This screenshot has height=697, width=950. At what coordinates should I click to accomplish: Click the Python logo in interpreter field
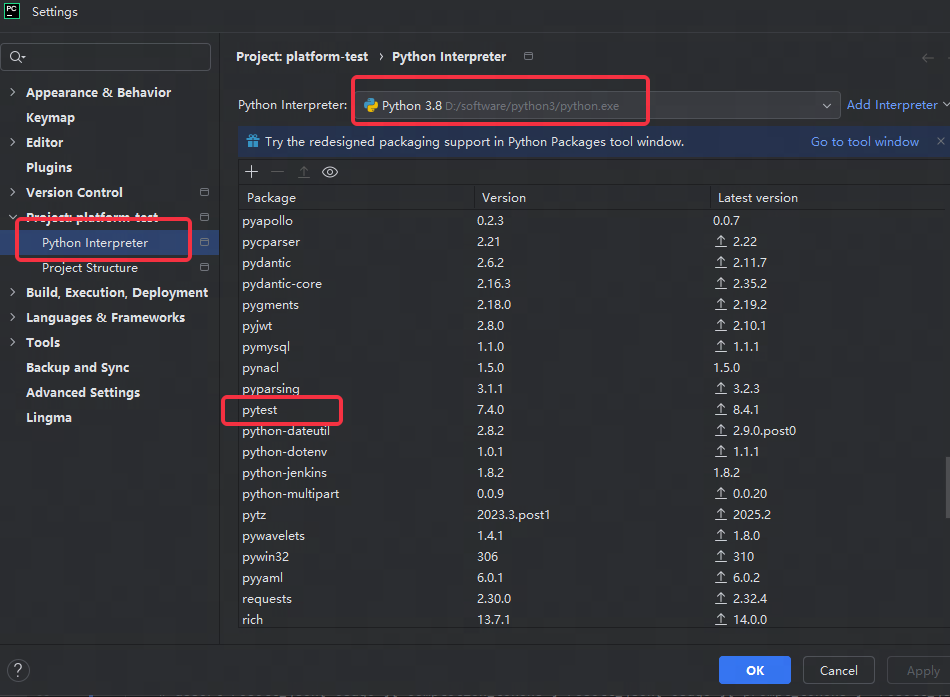pyautogui.click(x=371, y=105)
